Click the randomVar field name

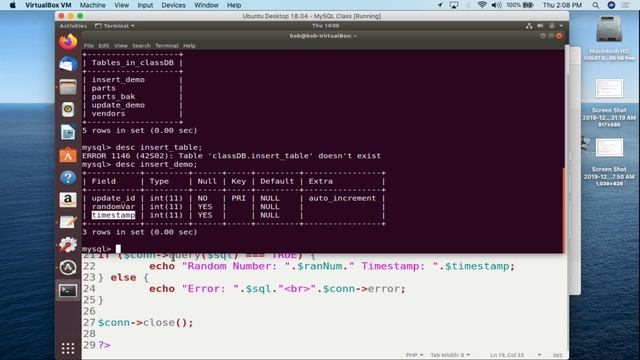tap(113, 207)
